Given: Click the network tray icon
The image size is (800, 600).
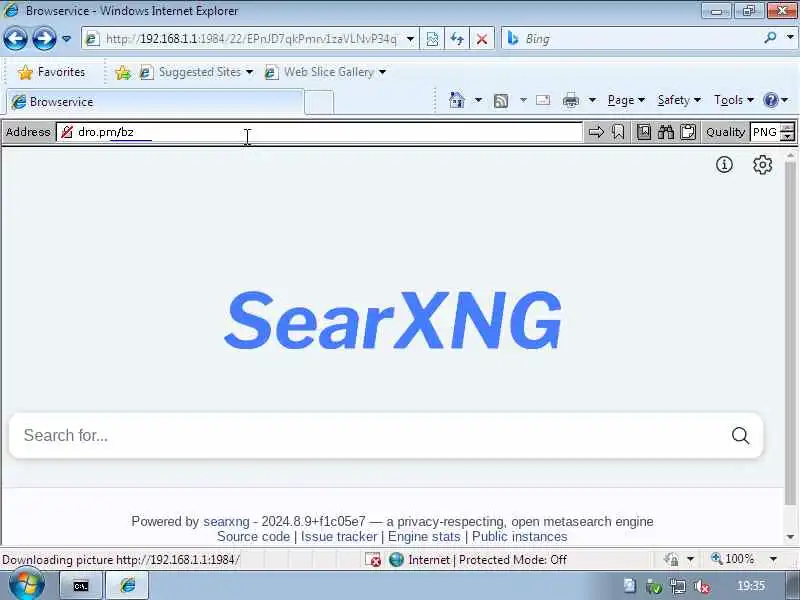Looking at the screenshot, I should point(678,586).
